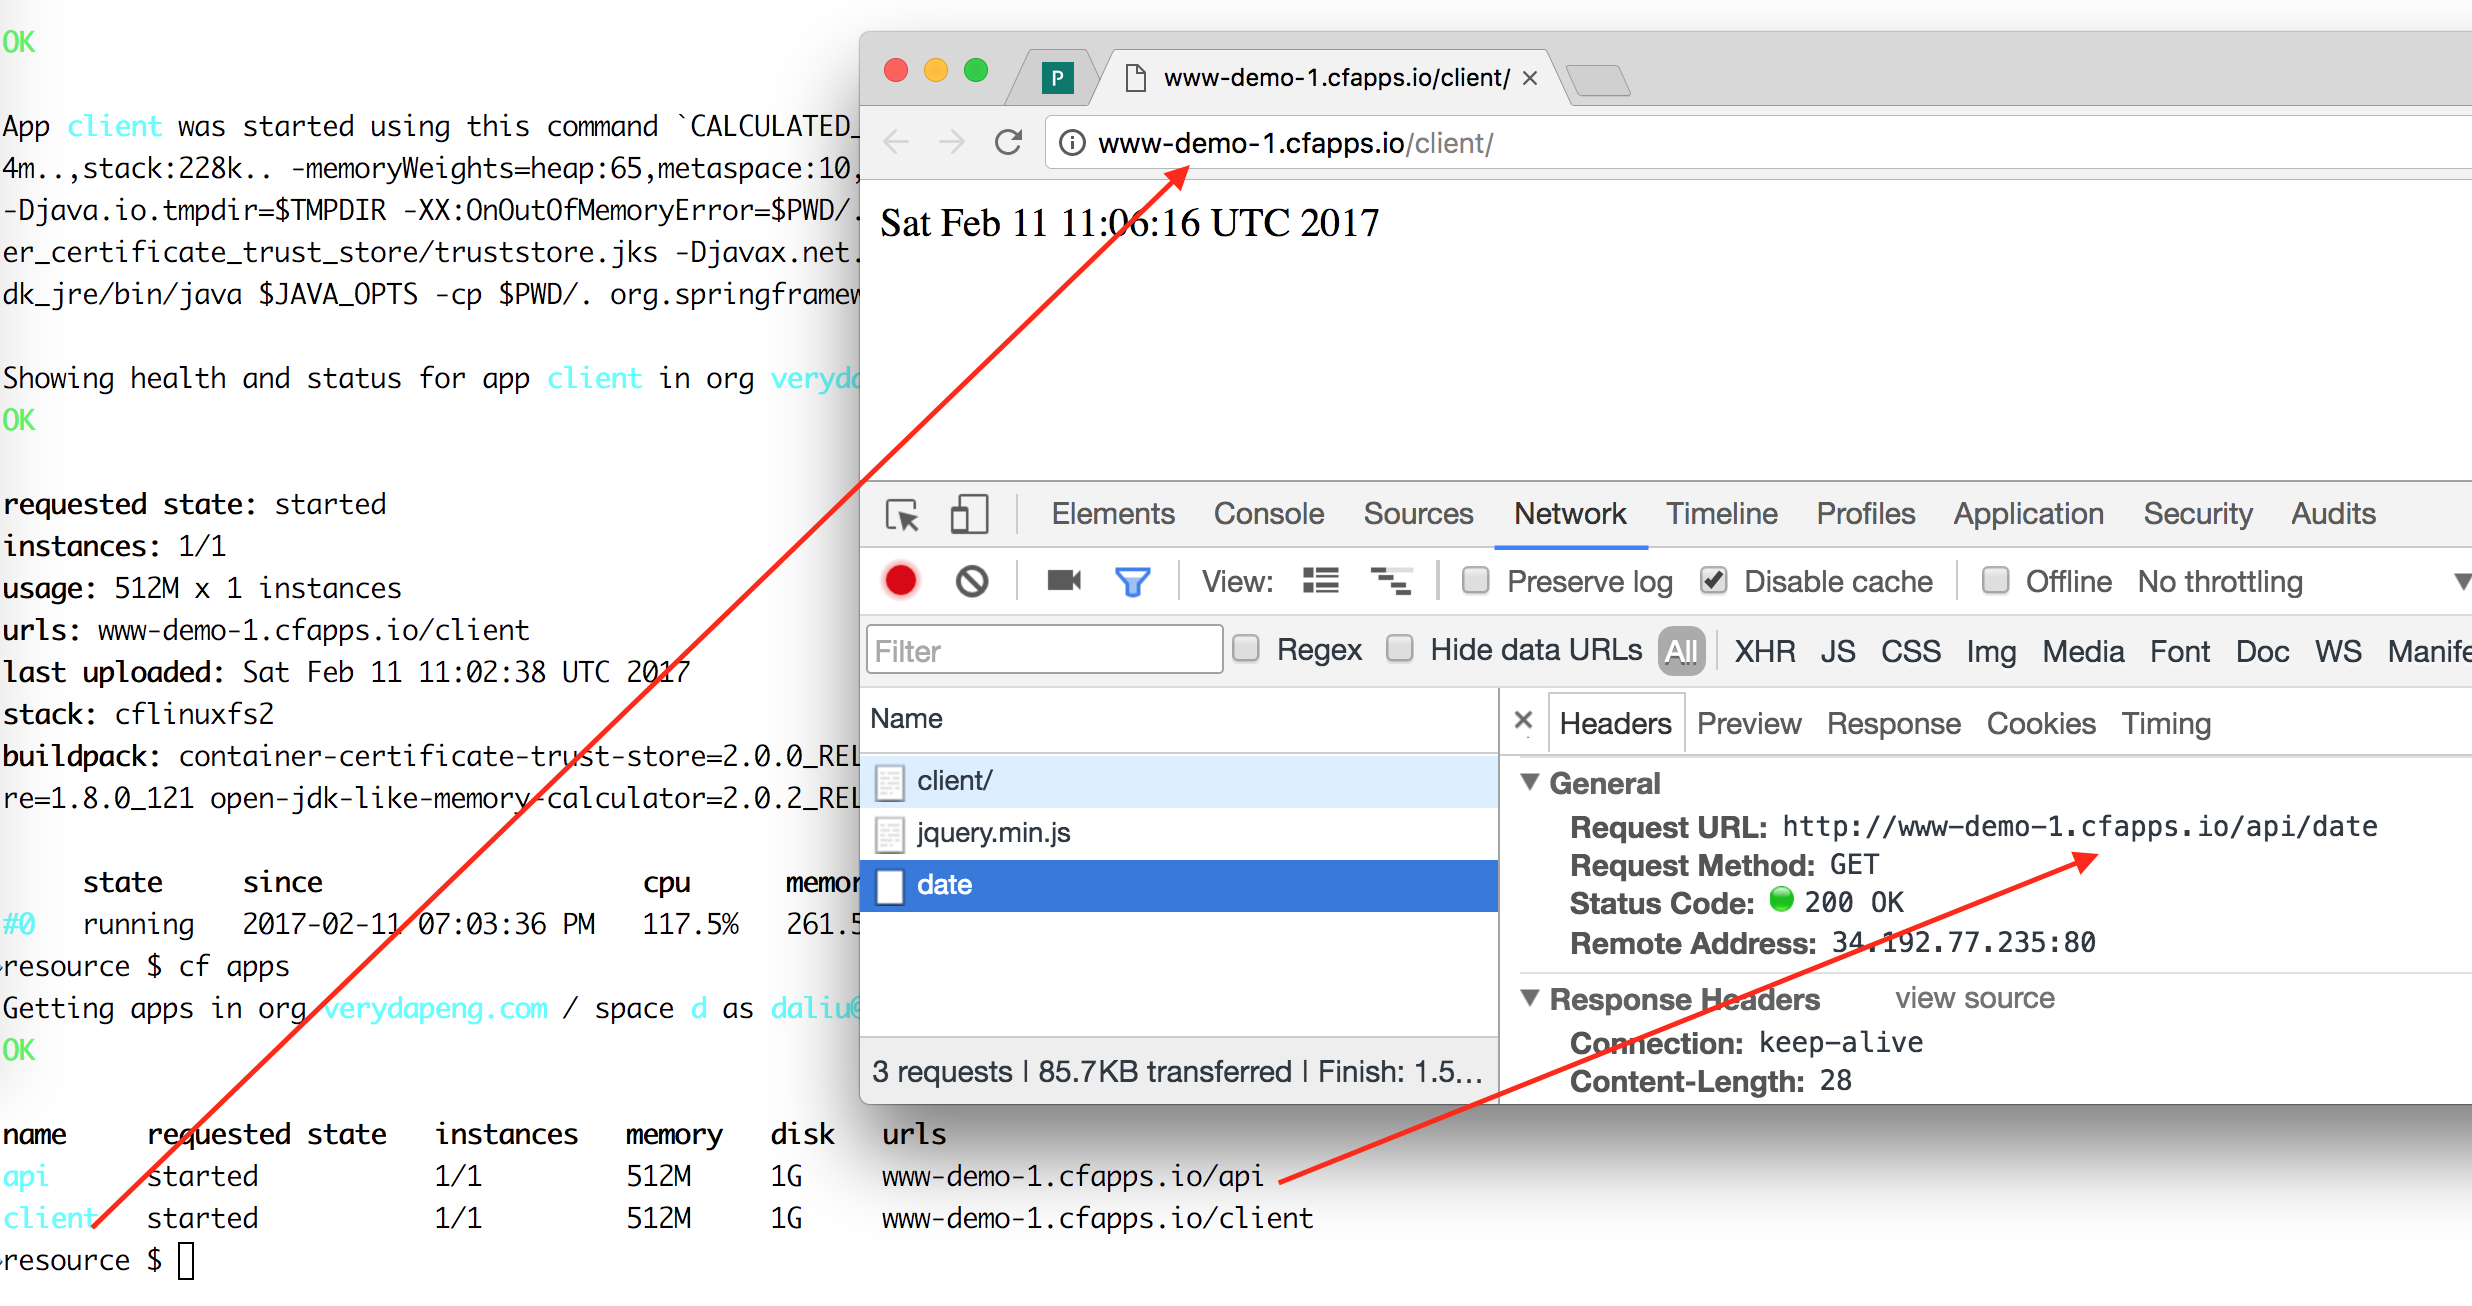
Task: Uncheck the Disable cache checkbox
Action: pos(1714,581)
